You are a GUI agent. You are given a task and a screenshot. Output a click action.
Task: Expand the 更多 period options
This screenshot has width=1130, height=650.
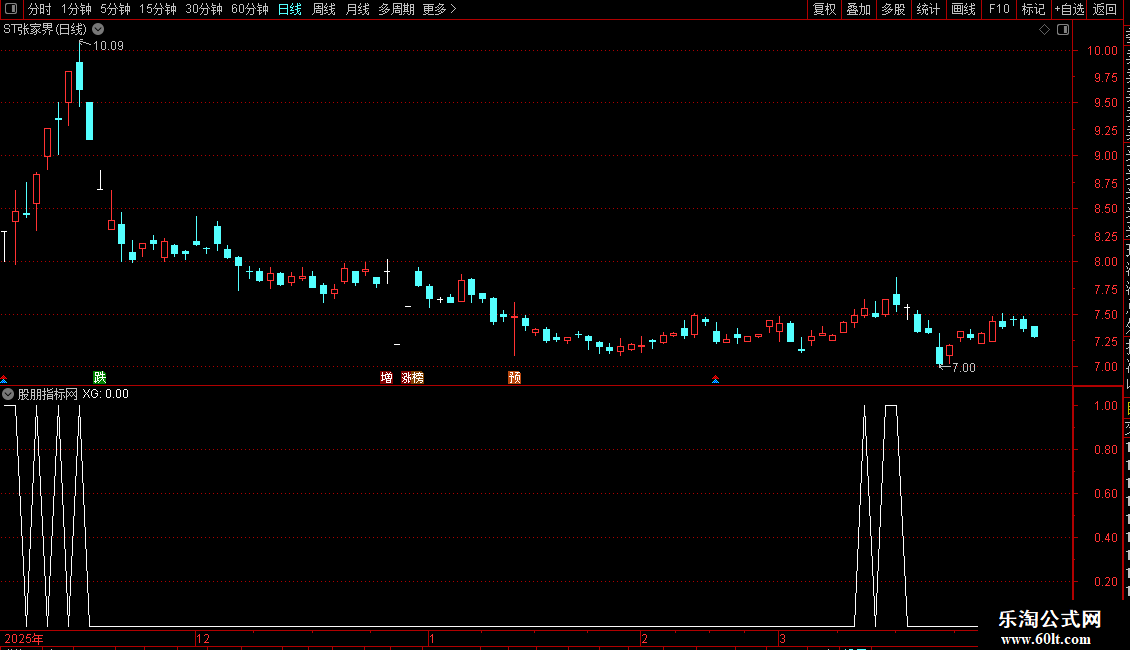[440, 9]
